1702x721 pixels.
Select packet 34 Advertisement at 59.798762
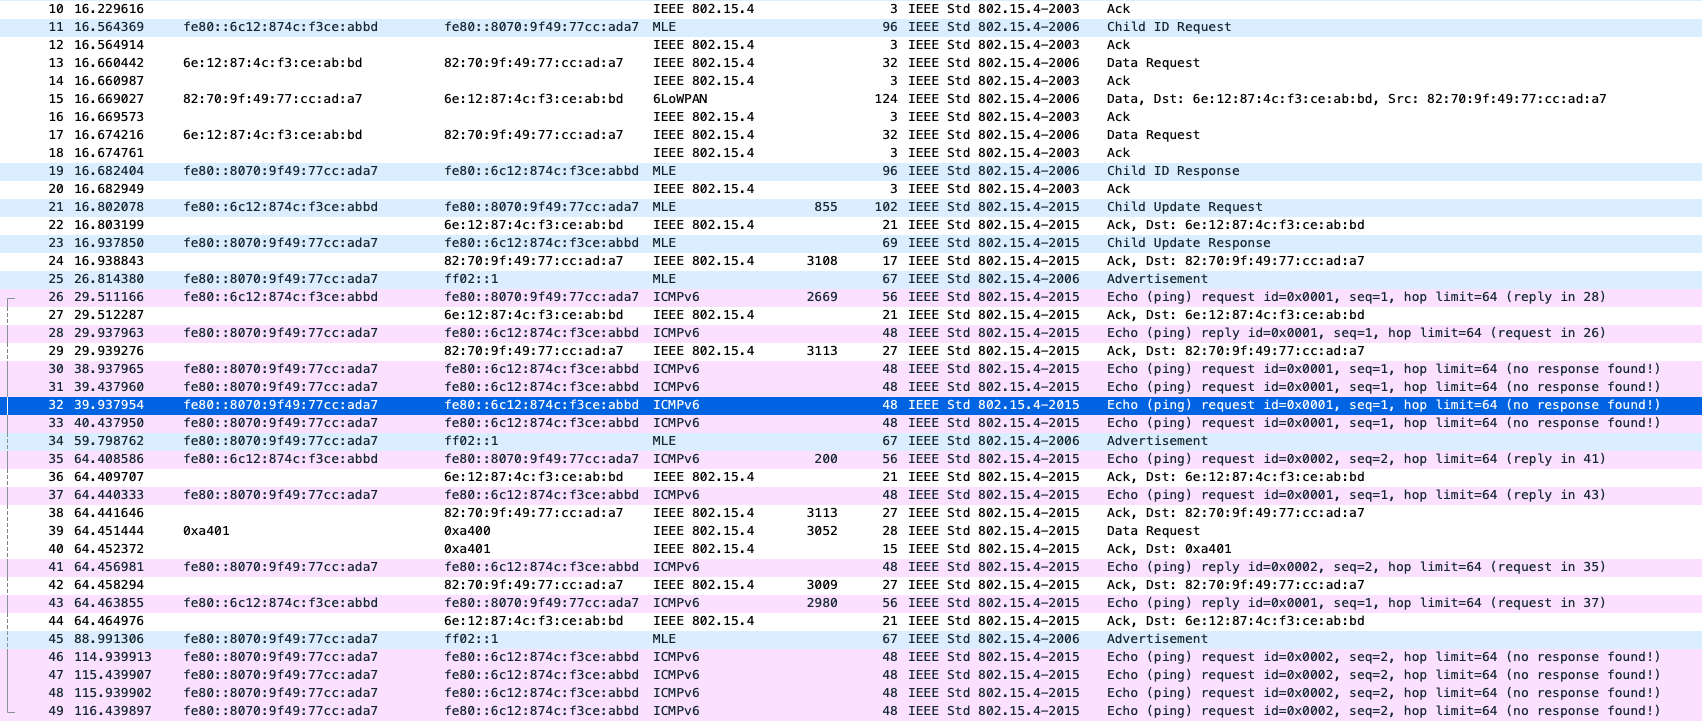pos(851,441)
